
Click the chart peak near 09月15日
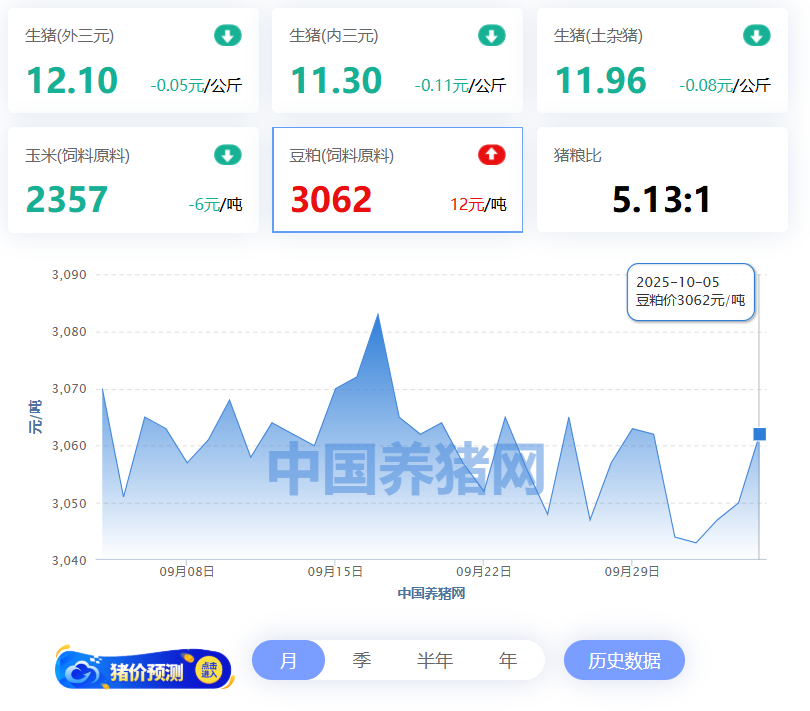click(x=377, y=315)
